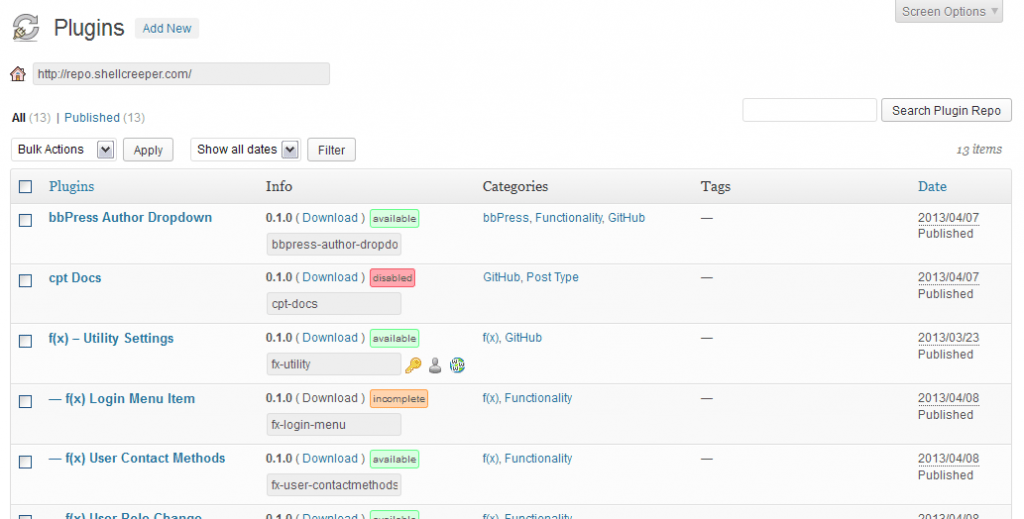Sort table by Plugins column header

coord(71,186)
